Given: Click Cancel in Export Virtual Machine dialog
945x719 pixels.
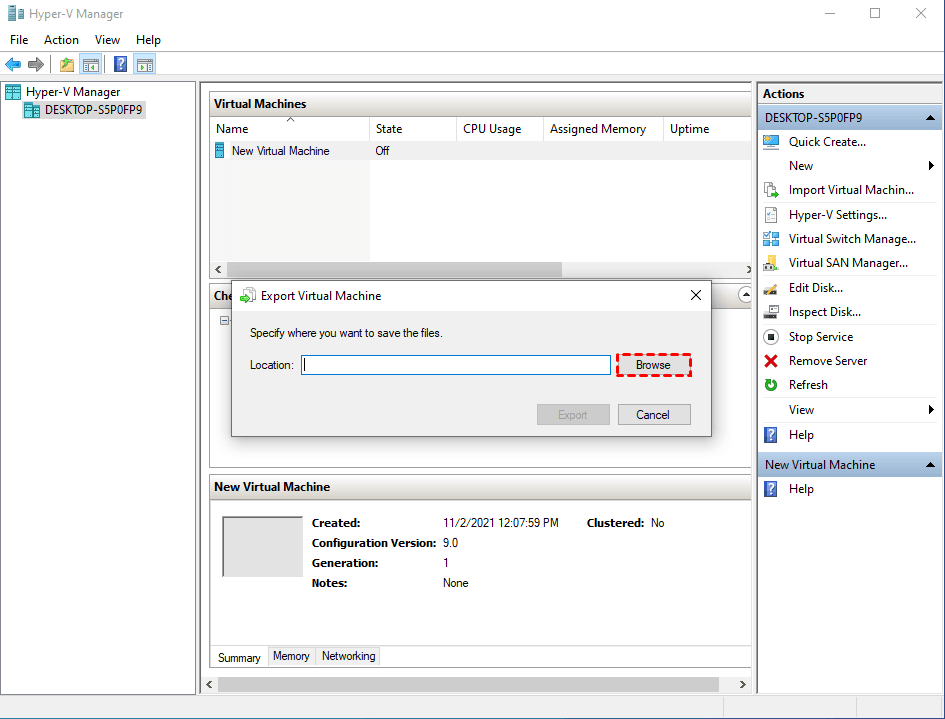Looking at the screenshot, I should click(x=653, y=415).
